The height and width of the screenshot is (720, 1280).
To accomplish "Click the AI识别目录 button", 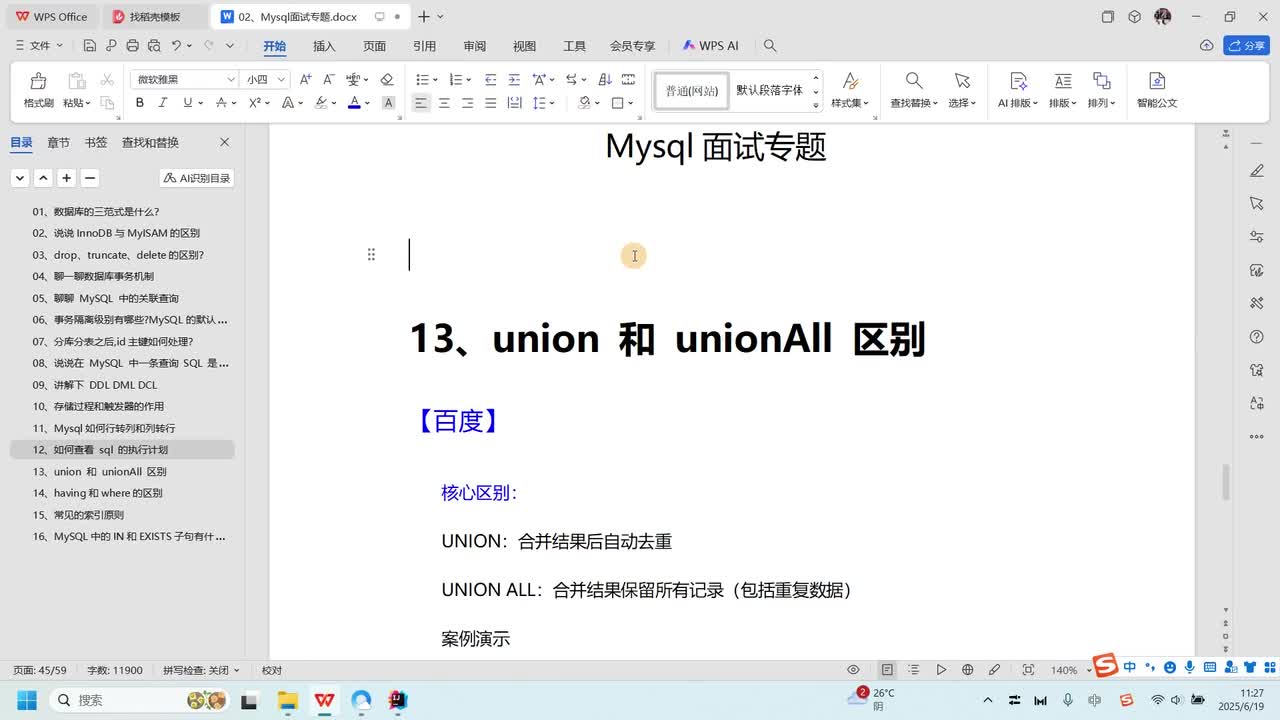I will tap(197, 178).
